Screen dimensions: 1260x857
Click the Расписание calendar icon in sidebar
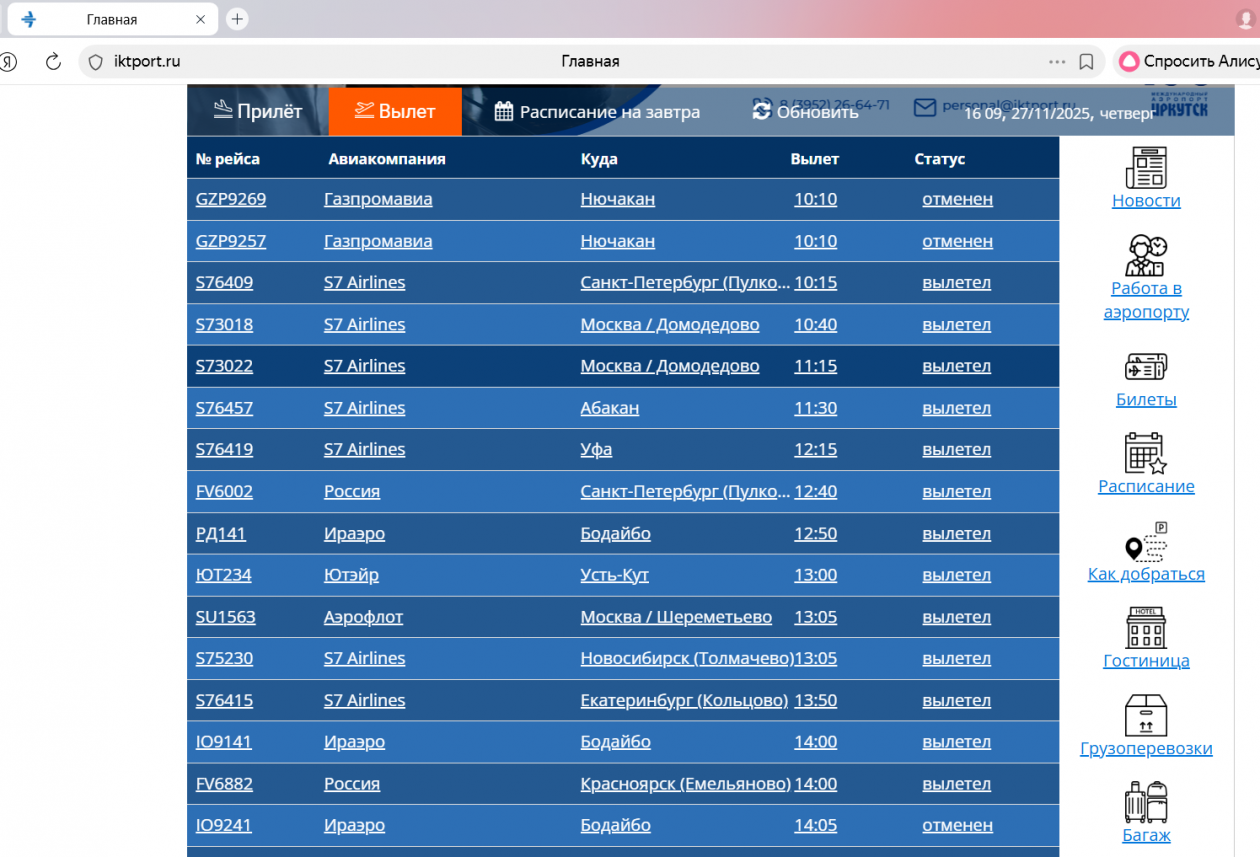(1146, 453)
